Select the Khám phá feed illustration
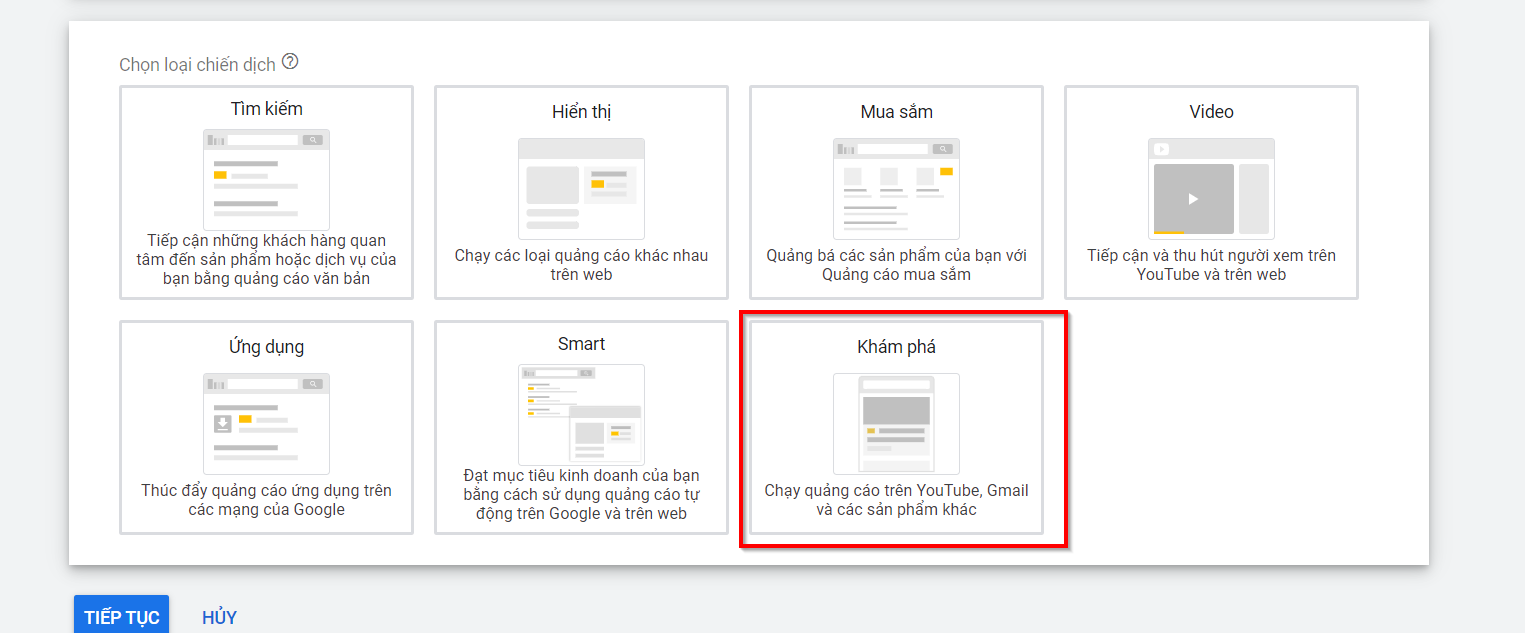Viewport: 1525px width, 633px height. point(896,423)
